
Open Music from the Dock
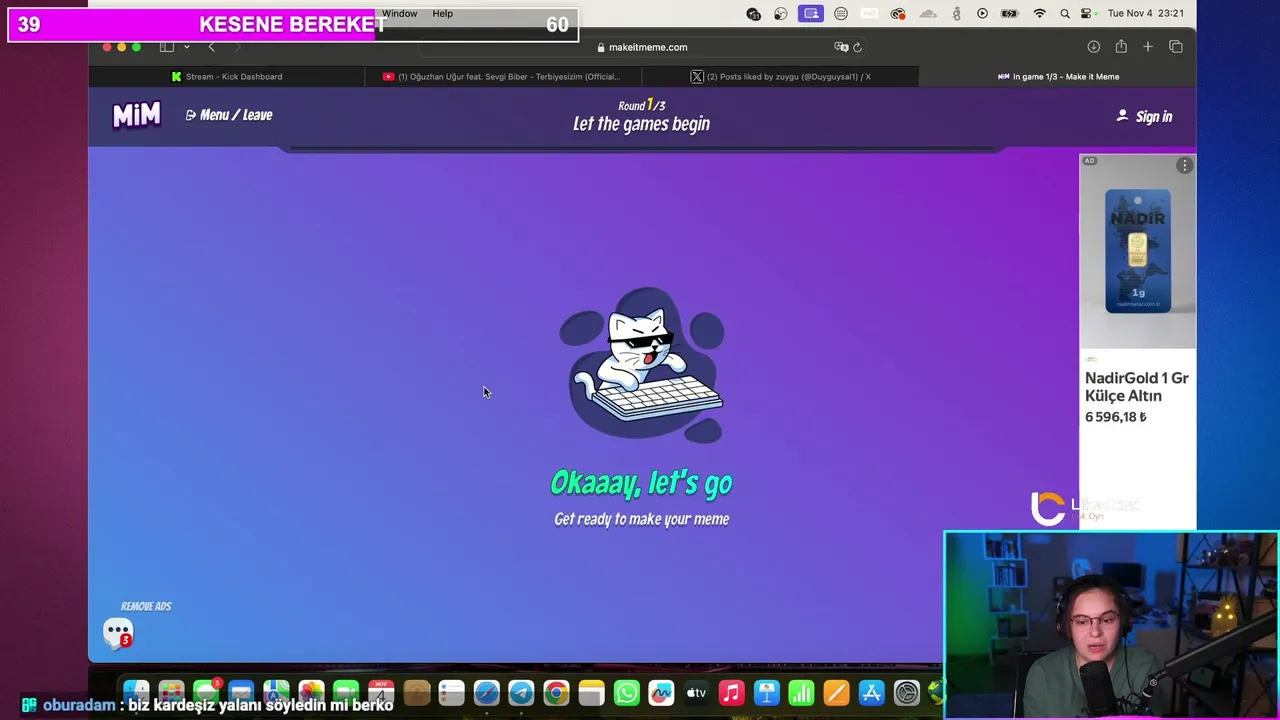coord(731,692)
